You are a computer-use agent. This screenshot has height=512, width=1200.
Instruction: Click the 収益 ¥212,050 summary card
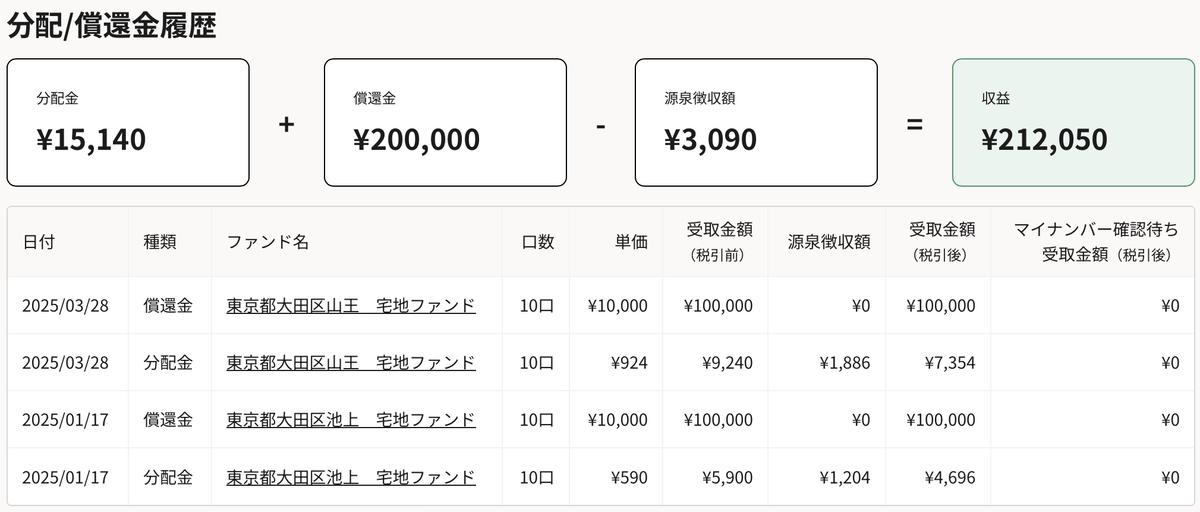coord(1073,122)
